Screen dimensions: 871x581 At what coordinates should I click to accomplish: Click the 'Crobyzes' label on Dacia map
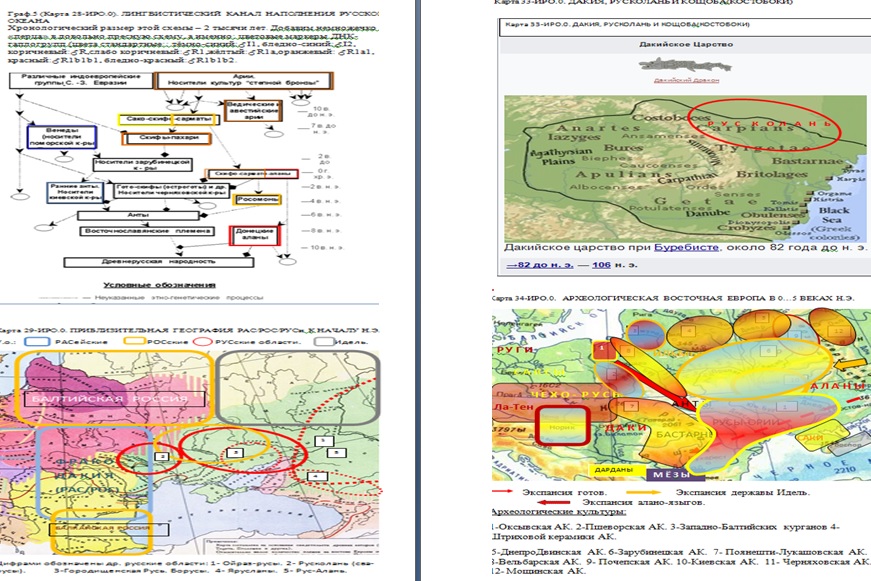pyautogui.click(x=745, y=227)
